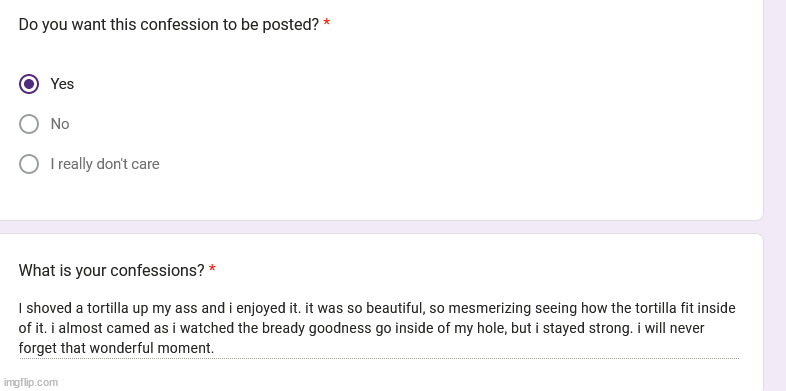786x391 pixels.
Task: Pick the I really don't care radio circle
Action: click(x=29, y=164)
